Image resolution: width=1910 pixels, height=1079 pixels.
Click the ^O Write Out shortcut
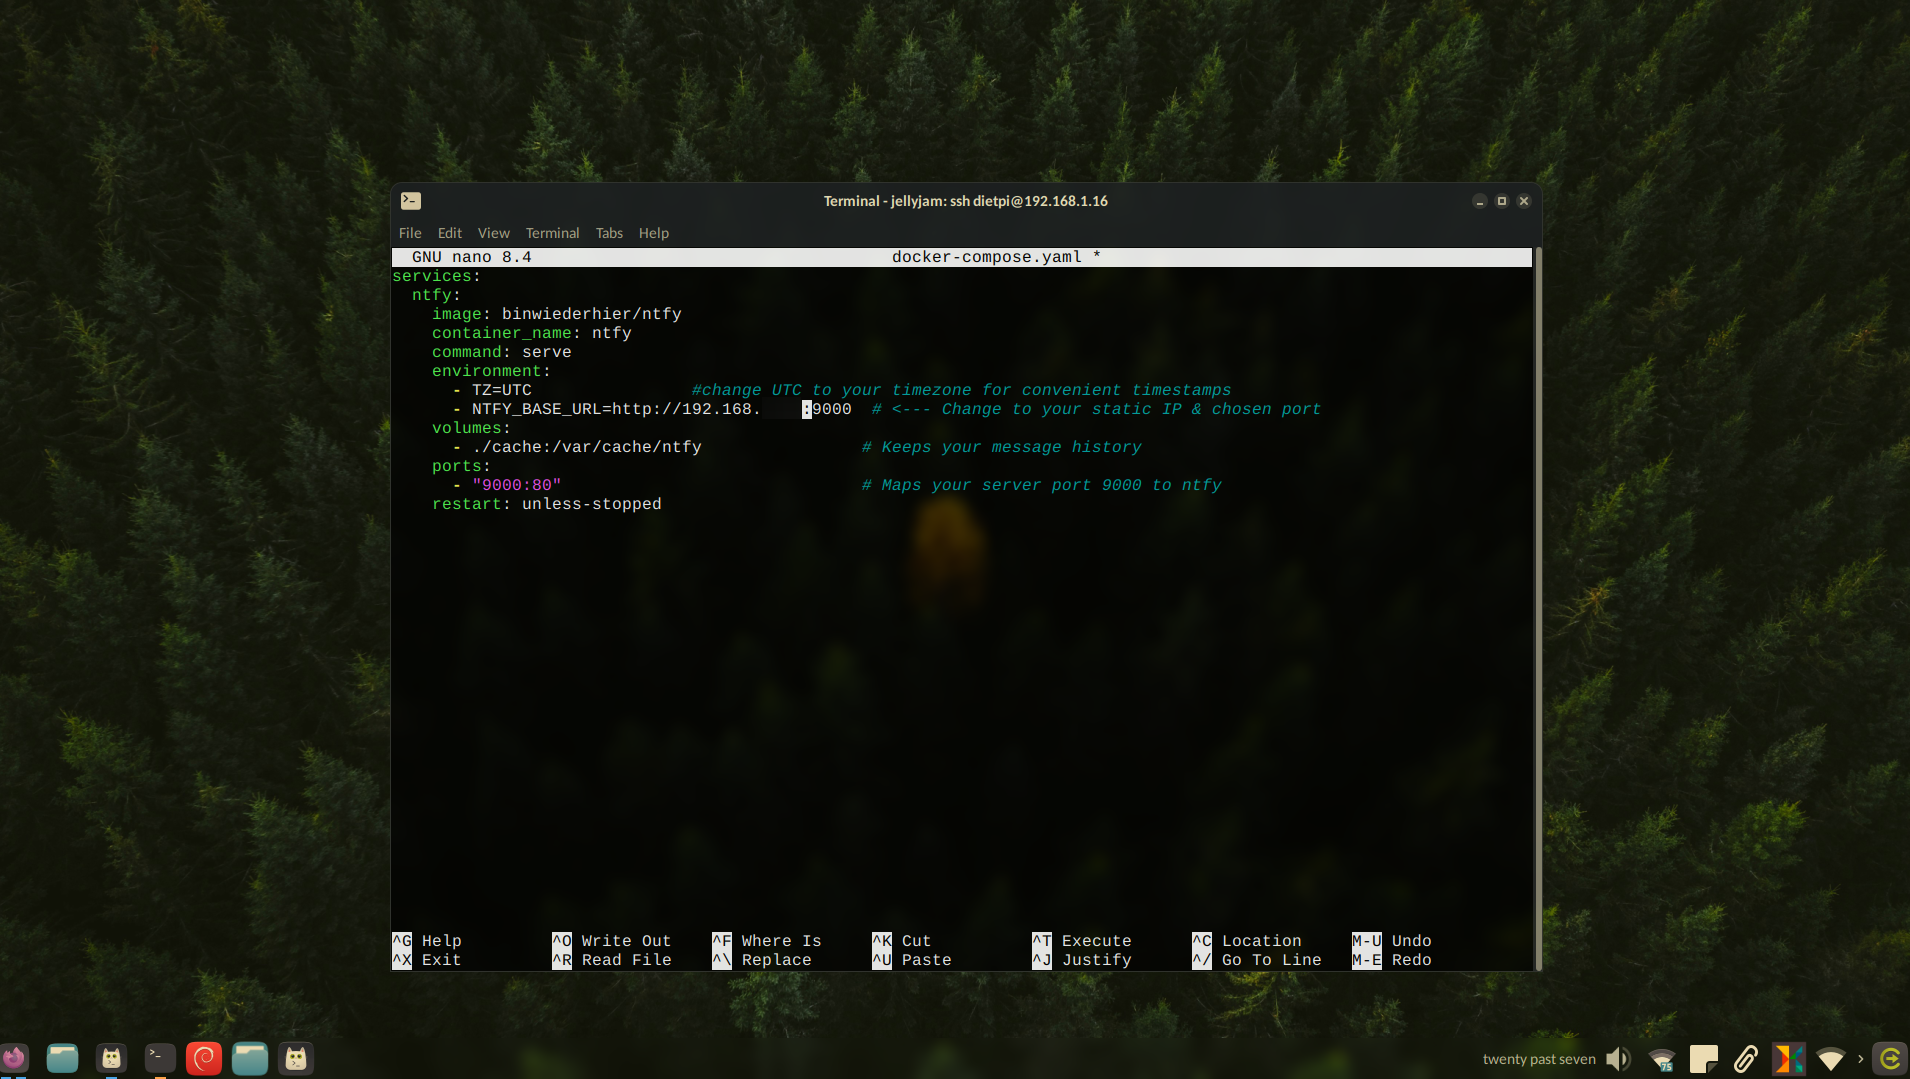[x=612, y=942]
